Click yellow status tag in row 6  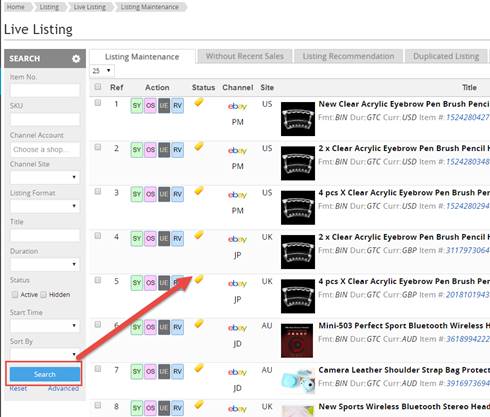199,324
